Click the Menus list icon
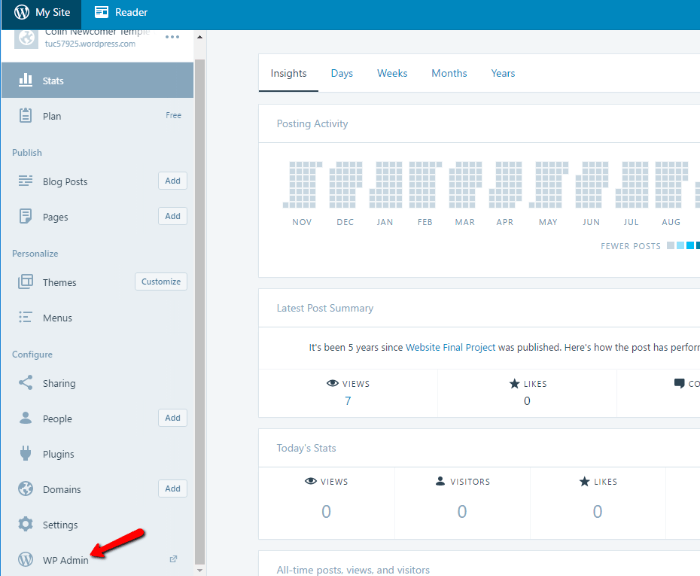The image size is (700, 576). (x=25, y=317)
